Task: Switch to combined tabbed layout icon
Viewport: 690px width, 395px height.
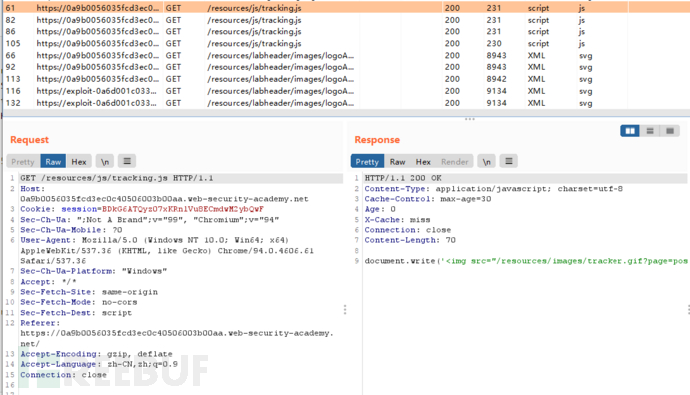Action: [x=670, y=131]
